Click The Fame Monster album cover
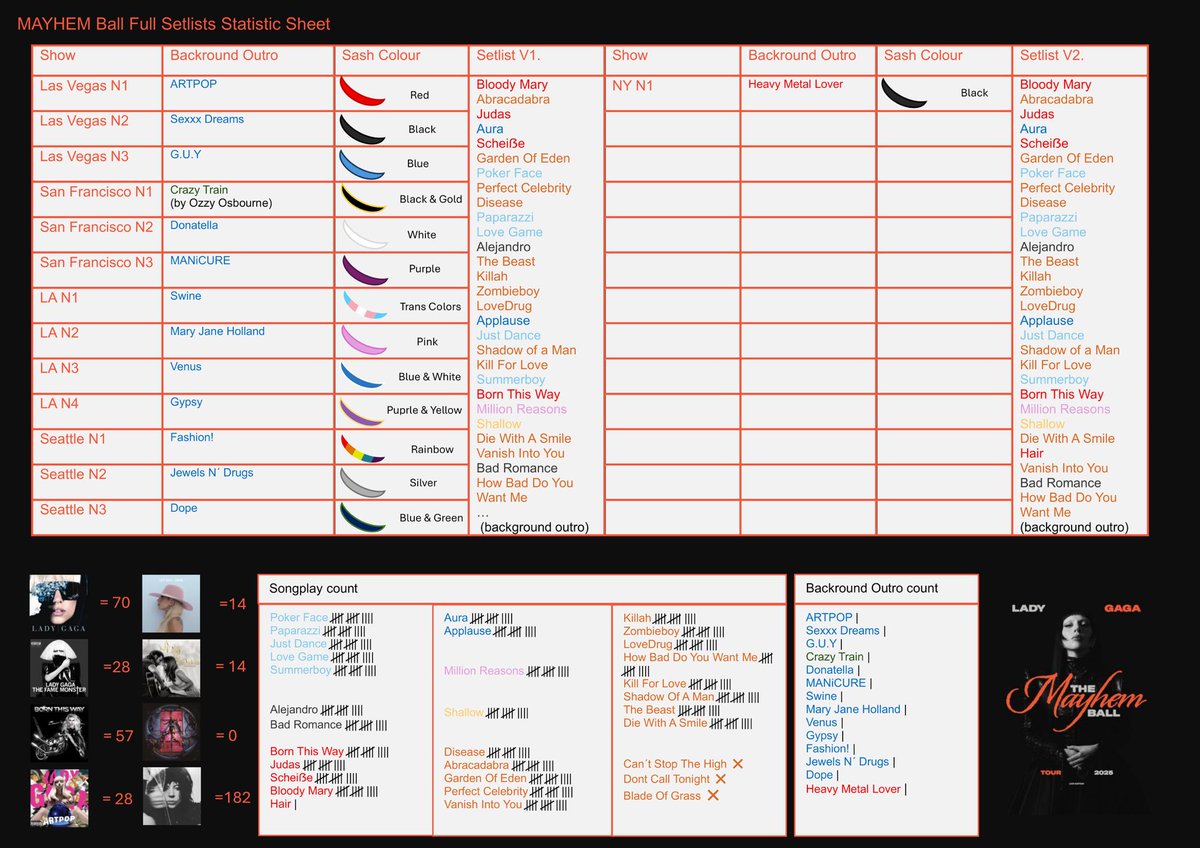This screenshot has height=848, width=1200. pyautogui.click(x=58, y=668)
